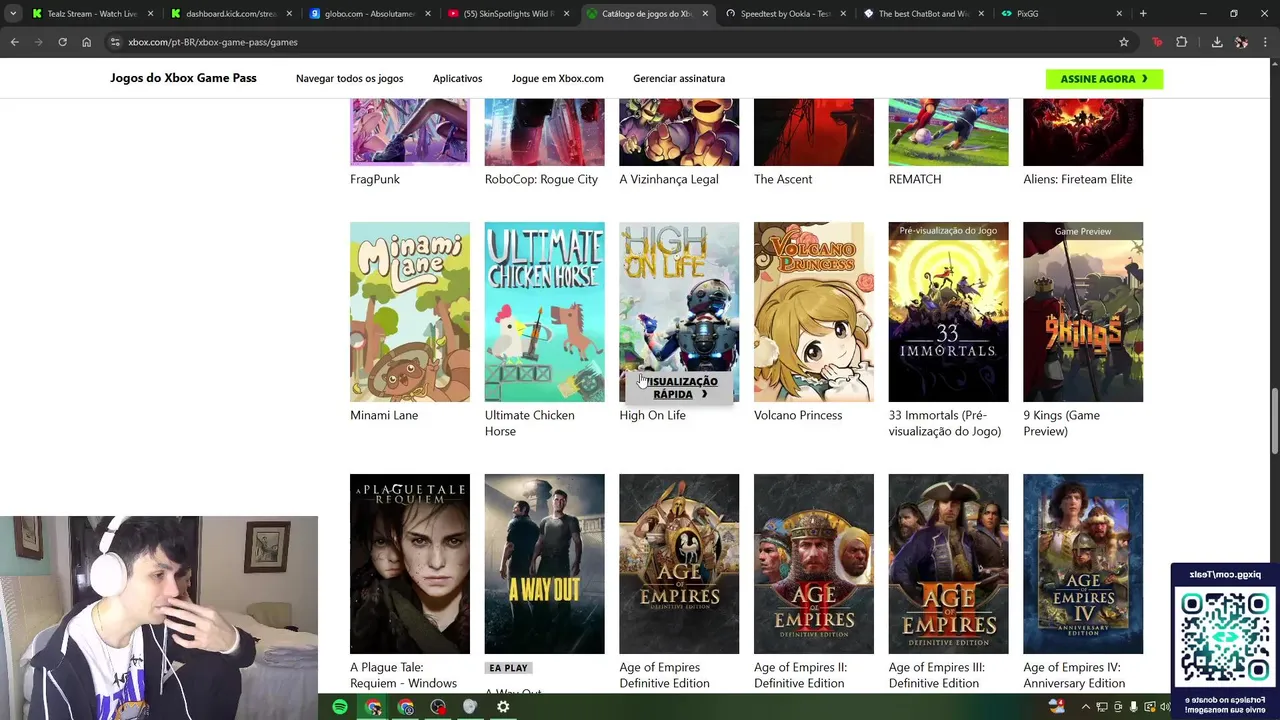Show hidden system tray icons chevron
The height and width of the screenshot is (720, 1280).
[1086, 707]
